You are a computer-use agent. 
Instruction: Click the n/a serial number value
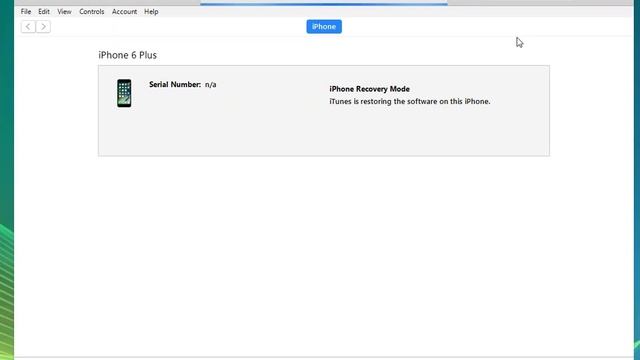211,85
